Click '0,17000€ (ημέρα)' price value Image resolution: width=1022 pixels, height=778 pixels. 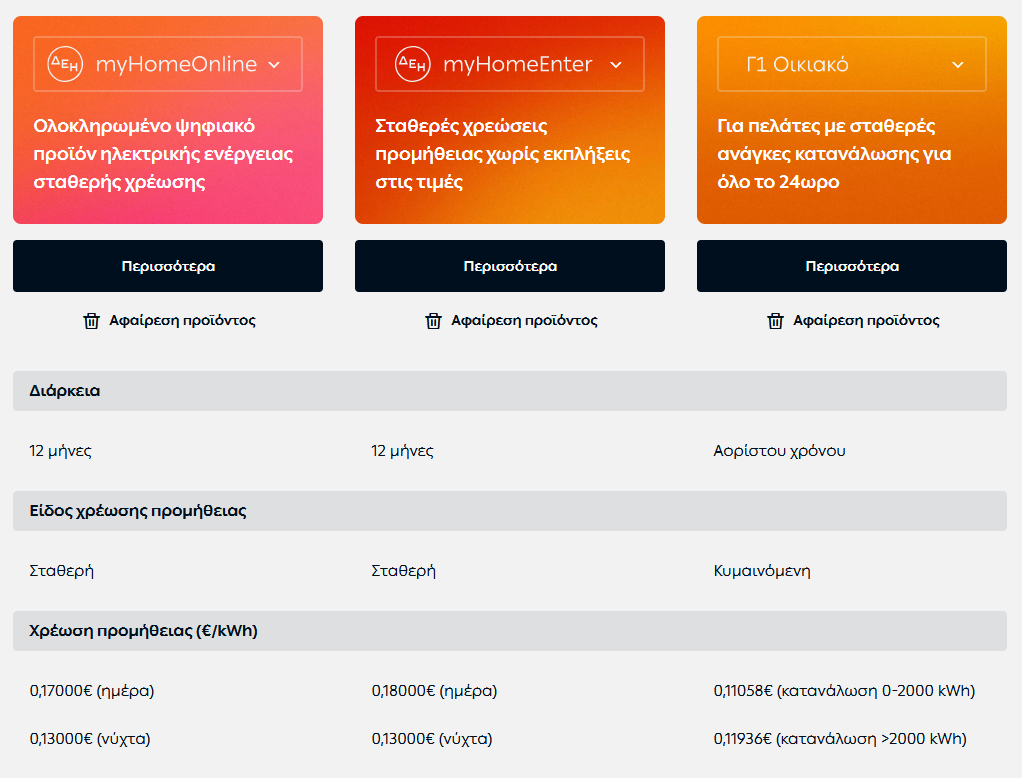point(92,691)
